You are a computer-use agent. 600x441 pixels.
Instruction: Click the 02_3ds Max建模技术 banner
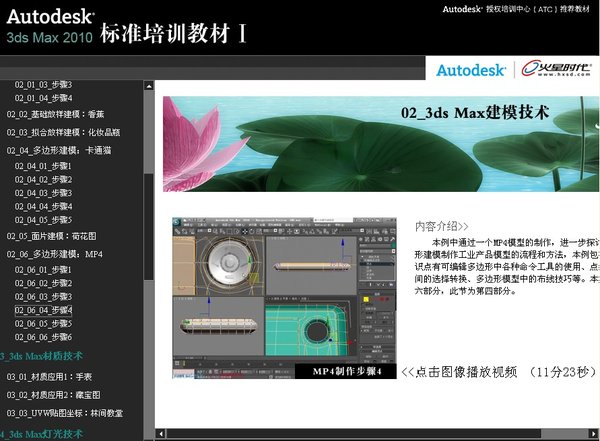click(381, 144)
